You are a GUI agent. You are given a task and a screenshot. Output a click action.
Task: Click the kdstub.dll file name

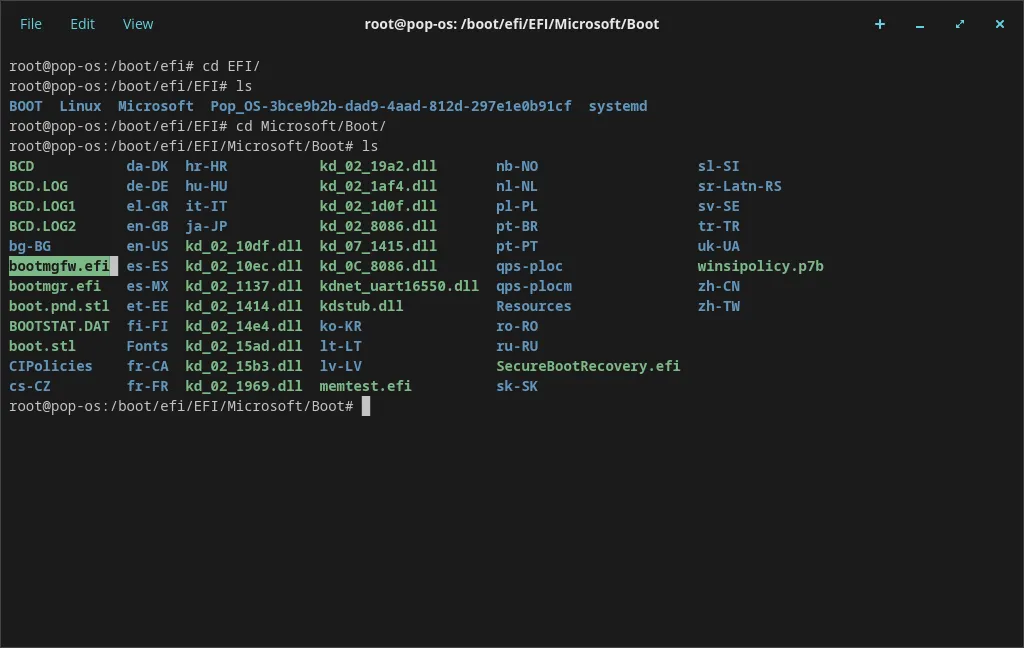[x=361, y=306]
